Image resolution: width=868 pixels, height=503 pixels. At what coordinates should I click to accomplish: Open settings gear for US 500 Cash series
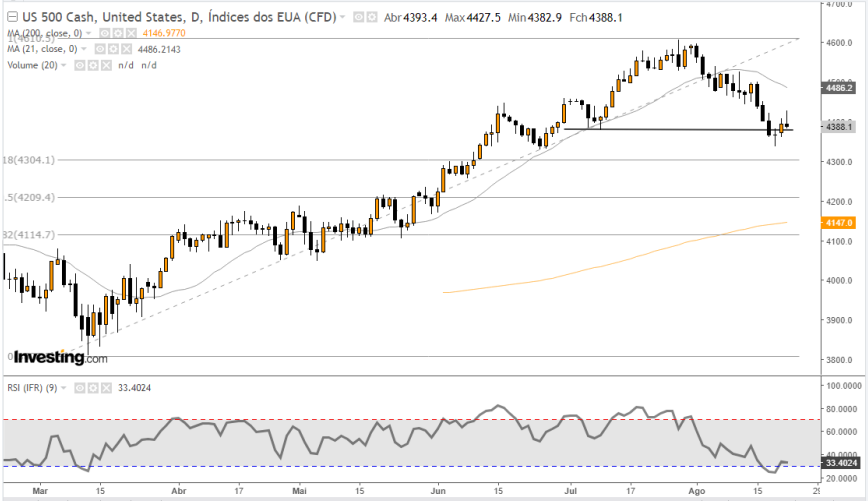[x=371, y=17]
